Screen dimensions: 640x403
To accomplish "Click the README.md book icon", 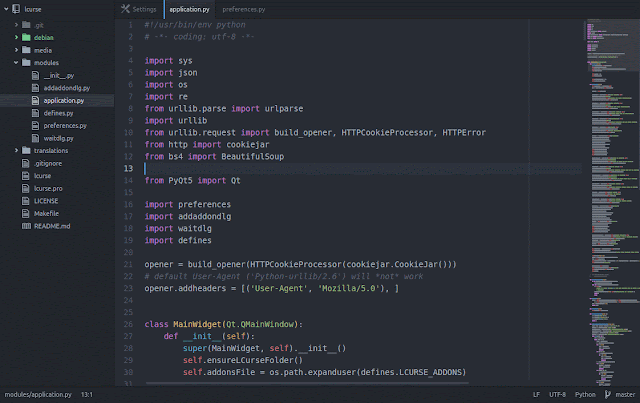I will tap(26, 226).
